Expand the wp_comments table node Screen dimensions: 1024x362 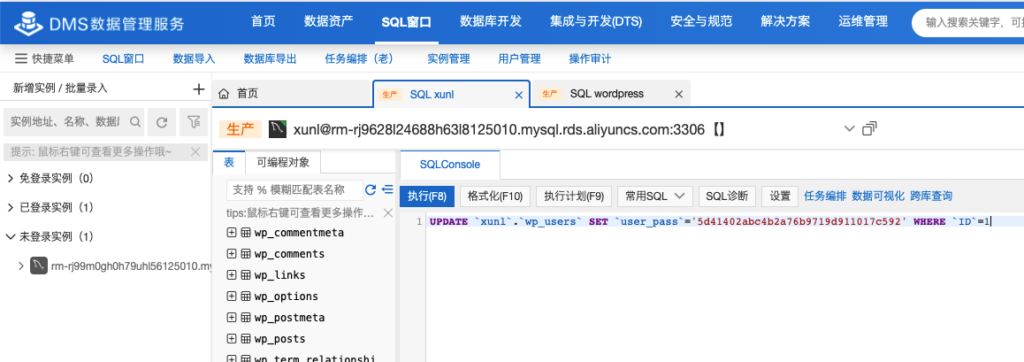[x=231, y=254]
